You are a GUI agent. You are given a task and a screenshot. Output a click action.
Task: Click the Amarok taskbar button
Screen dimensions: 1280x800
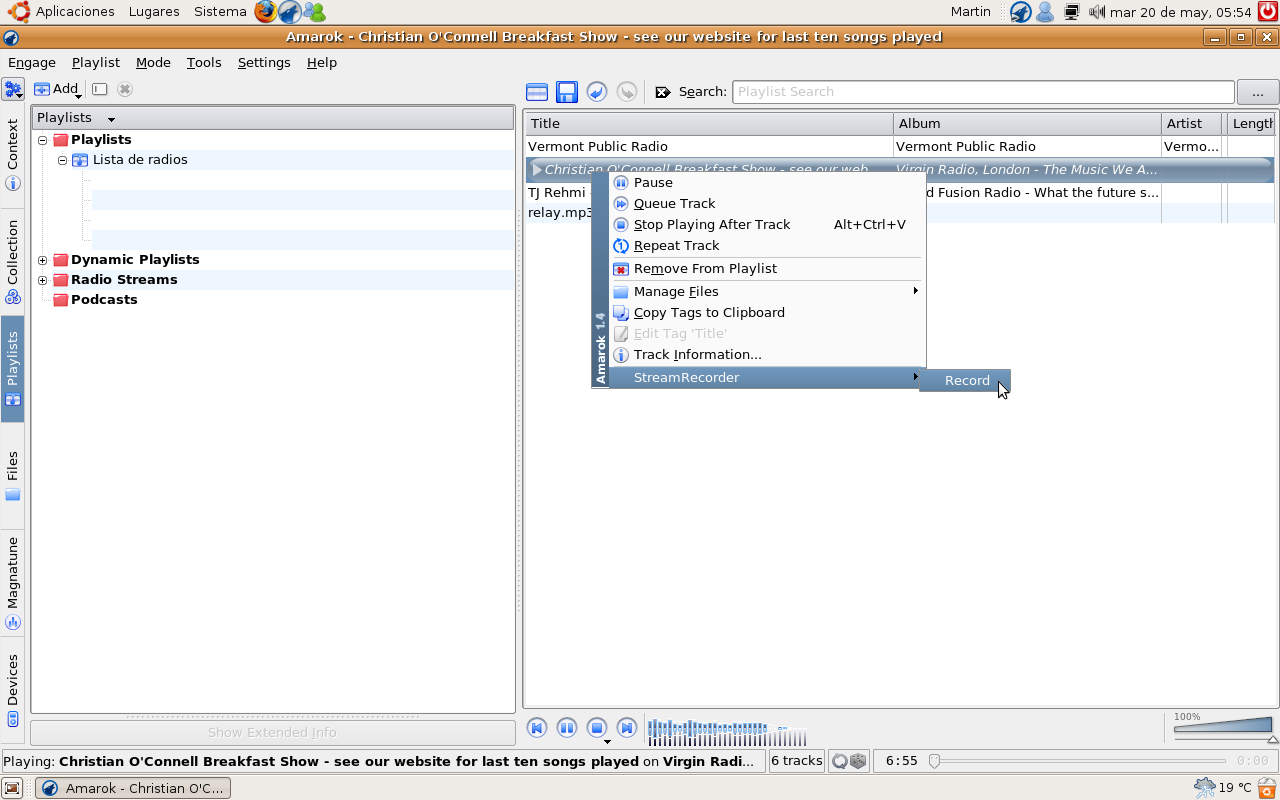click(x=133, y=788)
